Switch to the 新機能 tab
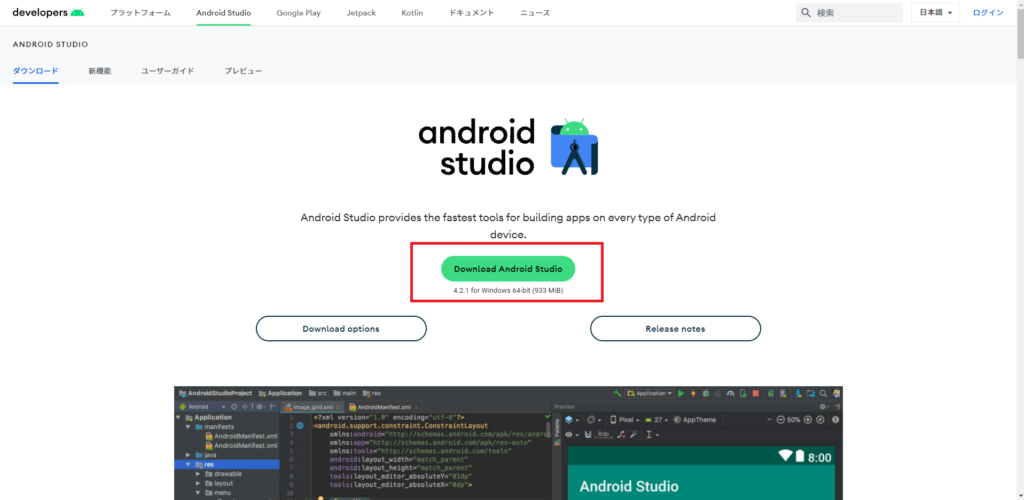This screenshot has width=1024, height=500. click(x=99, y=71)
